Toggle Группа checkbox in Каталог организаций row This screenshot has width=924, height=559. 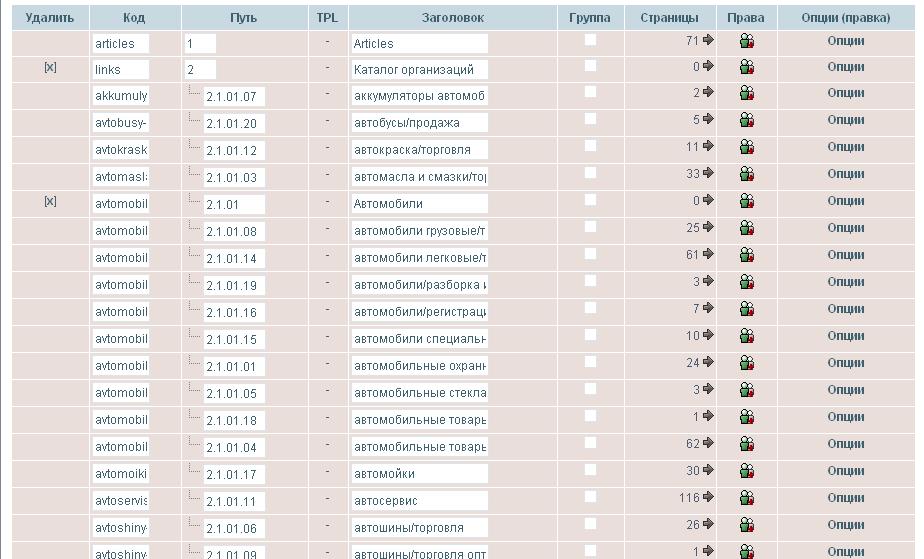coord(590,66)
